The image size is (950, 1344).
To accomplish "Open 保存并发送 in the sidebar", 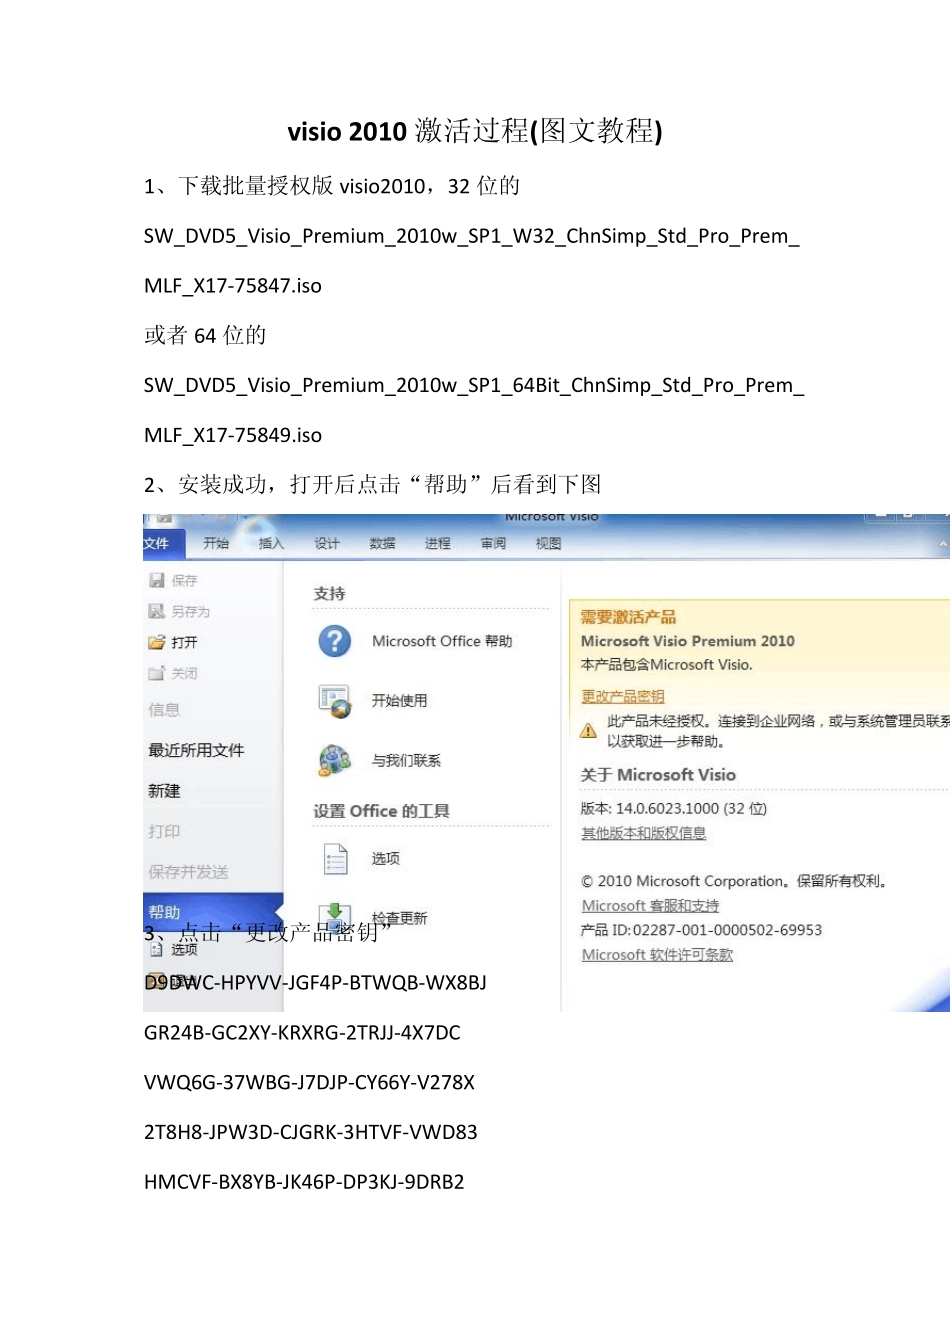I will click(x=188, y=872).
